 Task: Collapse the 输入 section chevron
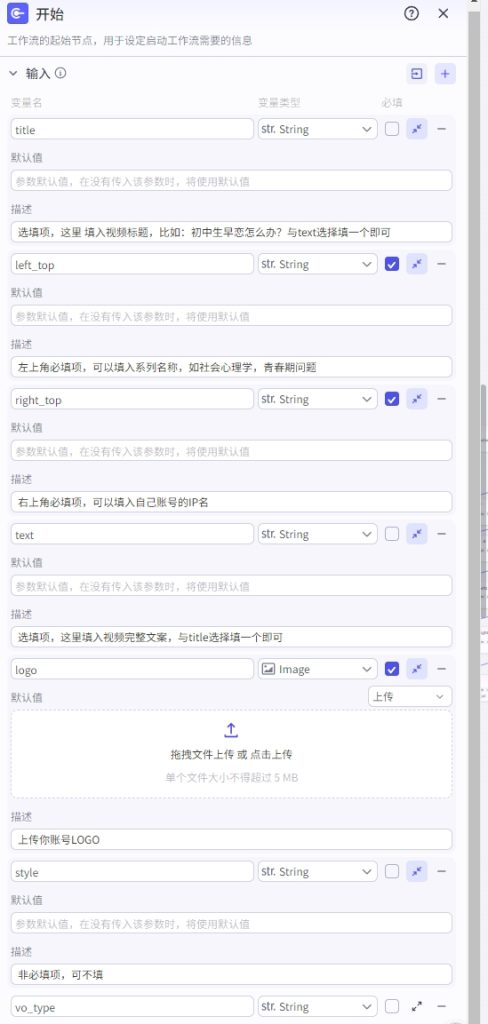click(14, 73)
